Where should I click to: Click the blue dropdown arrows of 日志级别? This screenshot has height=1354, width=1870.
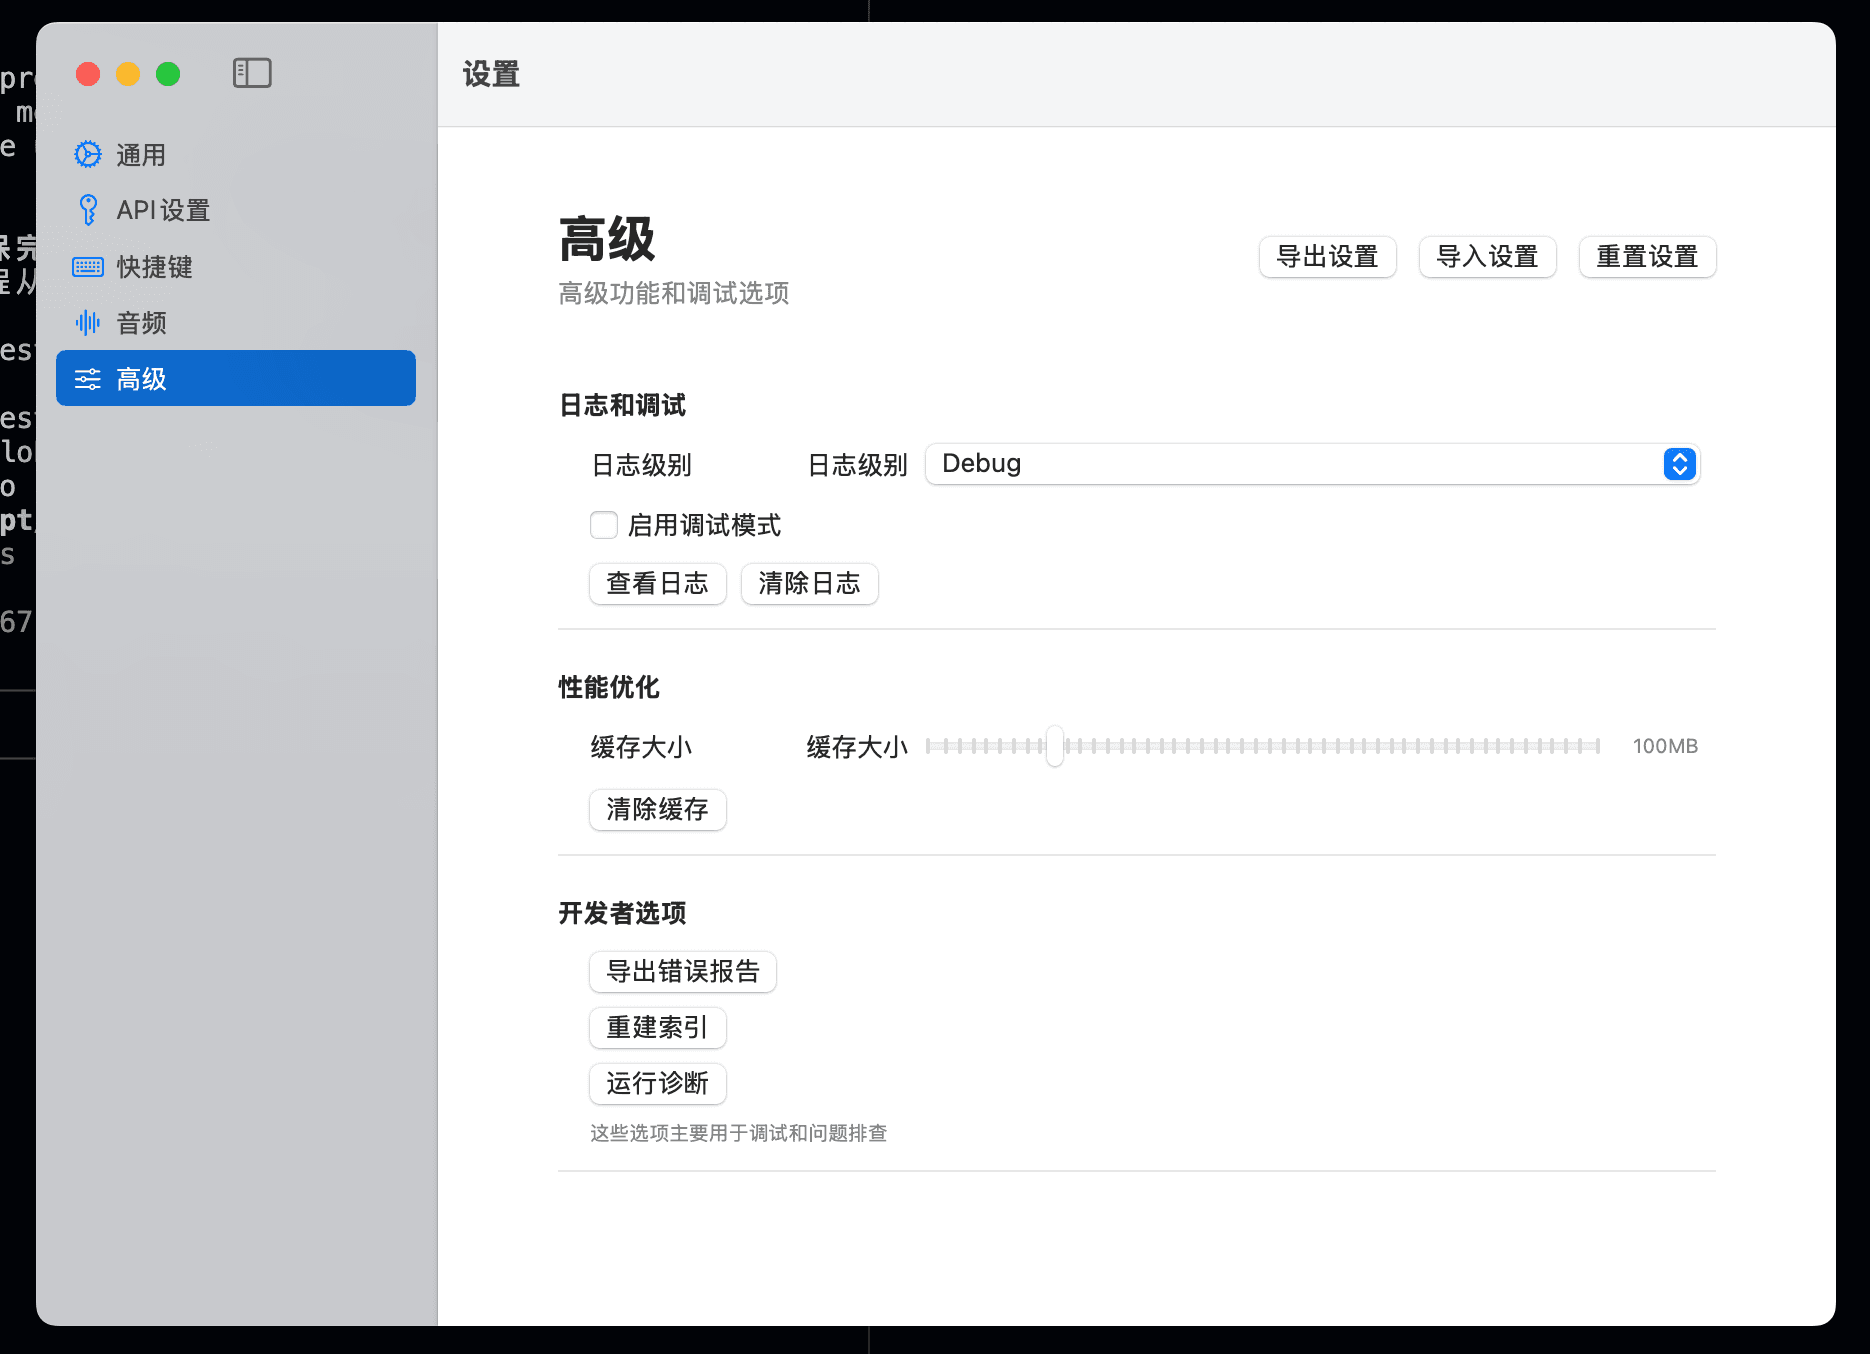(1679, 464)
